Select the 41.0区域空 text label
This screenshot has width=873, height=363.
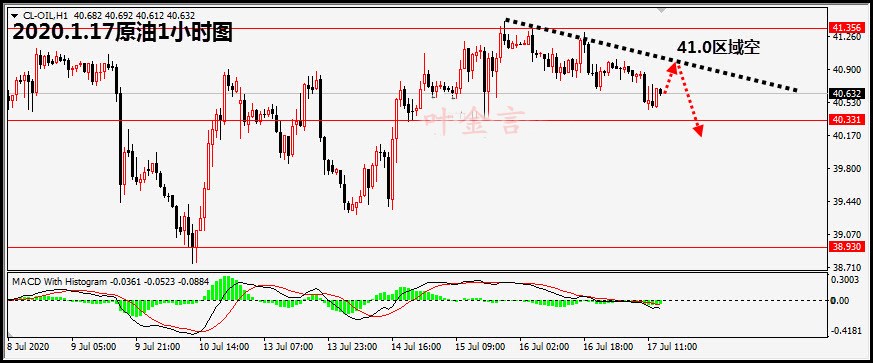pyautogui.click(x=718, y=48)
